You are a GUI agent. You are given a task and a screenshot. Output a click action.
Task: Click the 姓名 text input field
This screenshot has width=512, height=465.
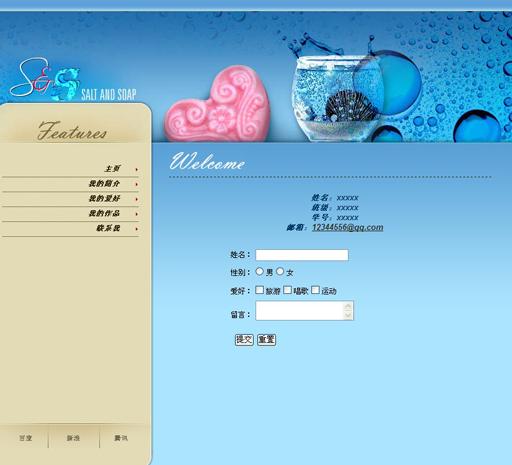pyautogui.click(x=302, y=255)
